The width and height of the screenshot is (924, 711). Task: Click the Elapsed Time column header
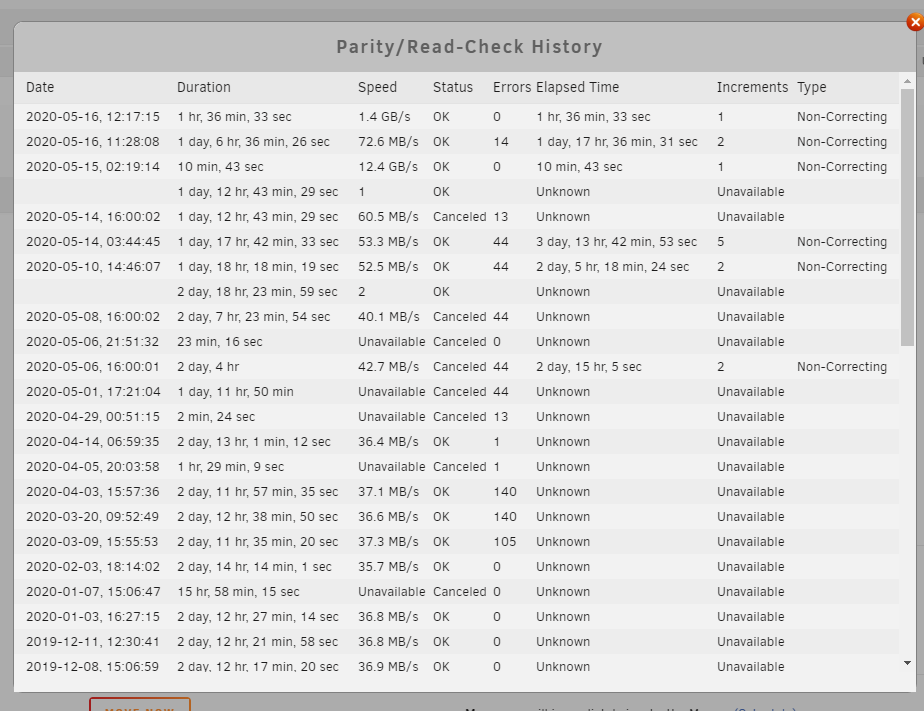[x=578, y=87]
